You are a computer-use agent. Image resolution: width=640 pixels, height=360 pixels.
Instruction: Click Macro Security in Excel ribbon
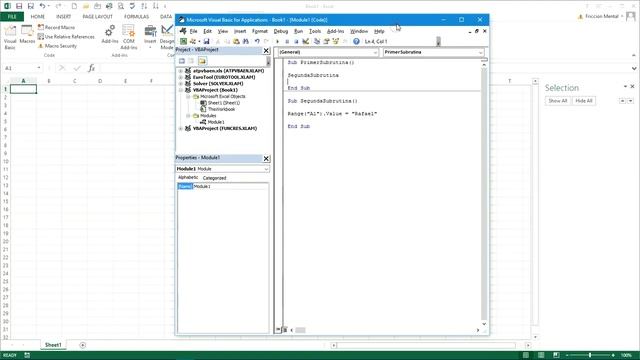(x=58, y=46)
